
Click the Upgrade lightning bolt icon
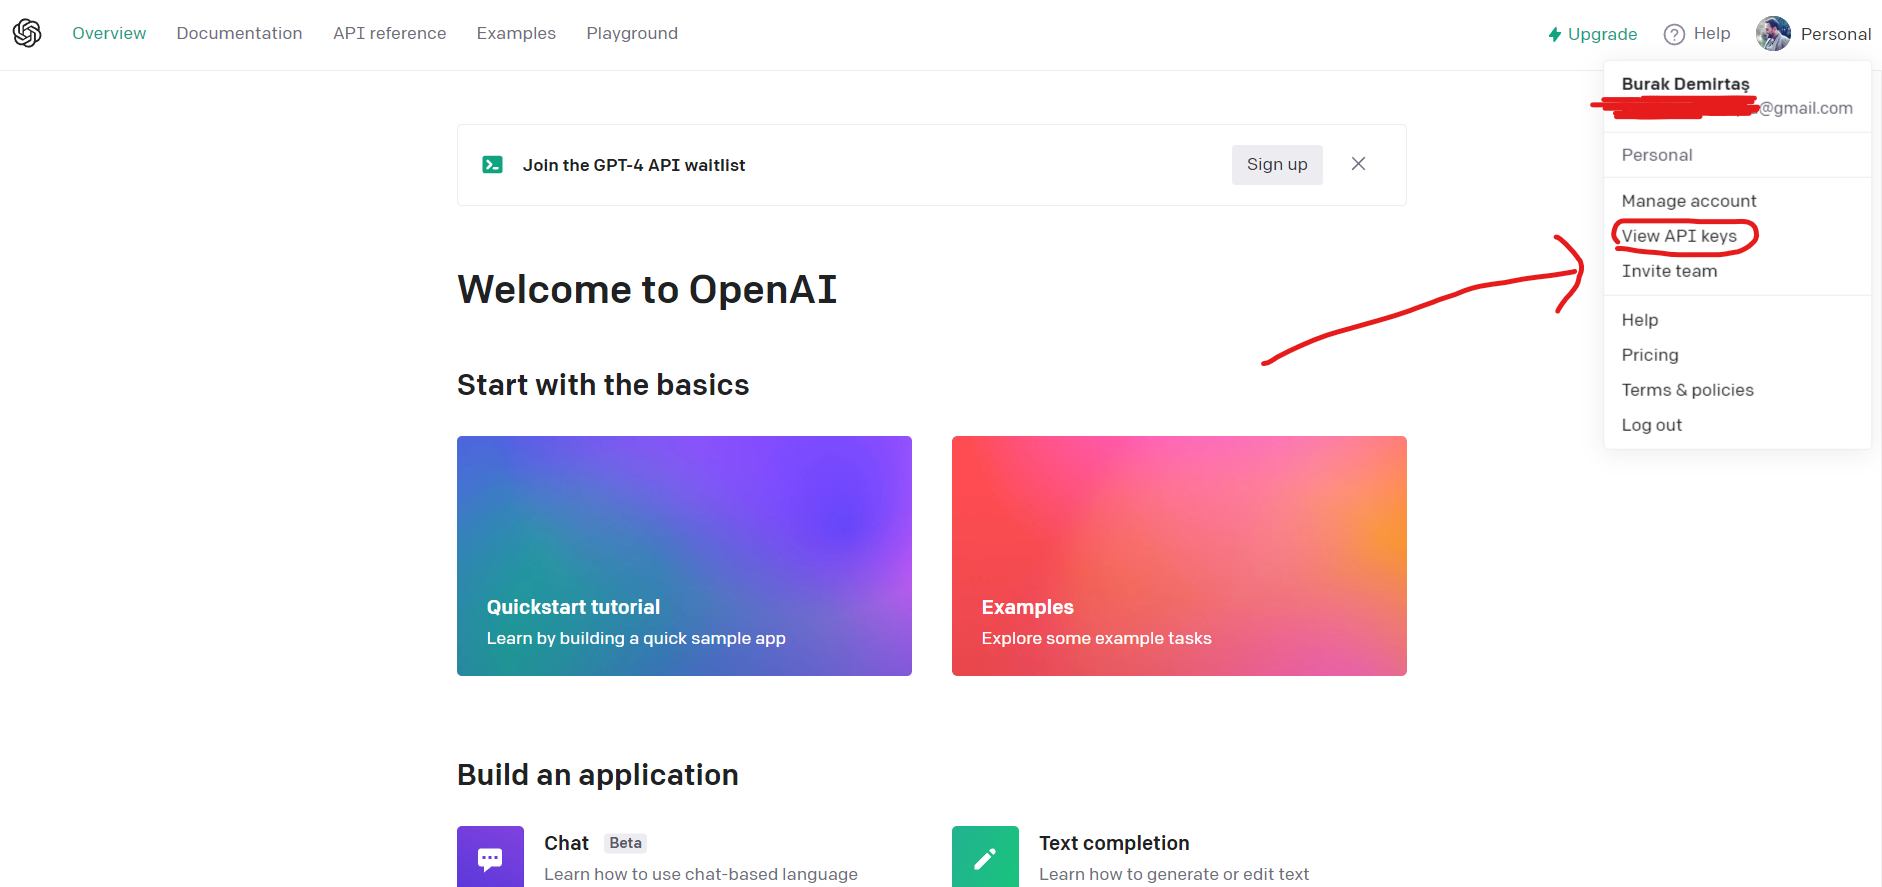(1555, 34)
